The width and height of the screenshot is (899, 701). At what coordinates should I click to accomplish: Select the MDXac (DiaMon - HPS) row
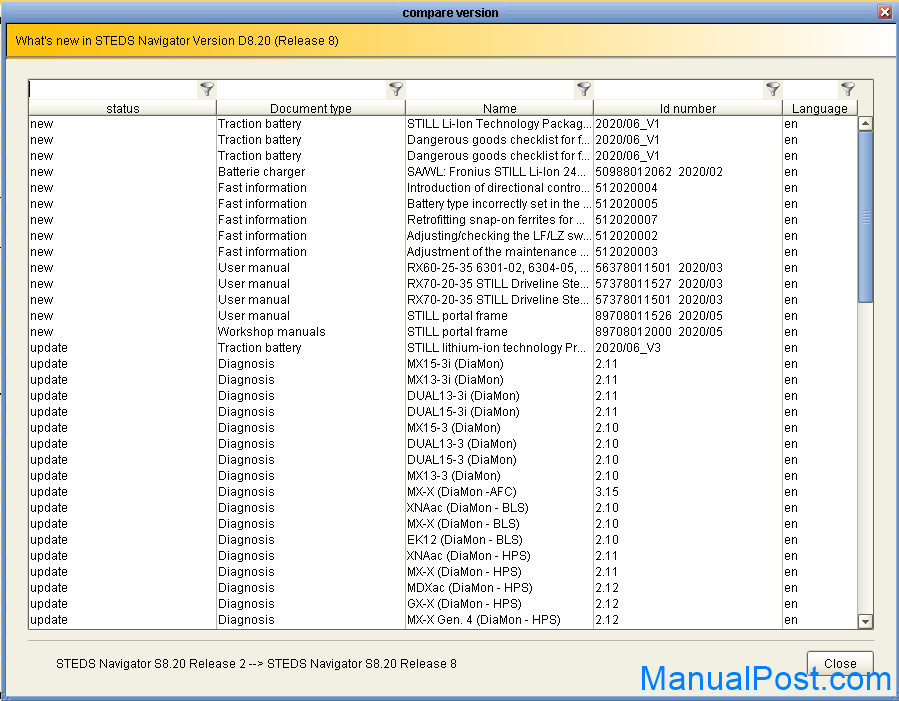click(443, 589)
